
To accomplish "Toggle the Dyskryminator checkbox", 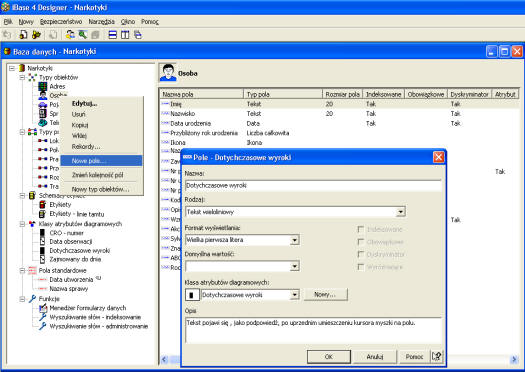I will click(x=361, y=254).
